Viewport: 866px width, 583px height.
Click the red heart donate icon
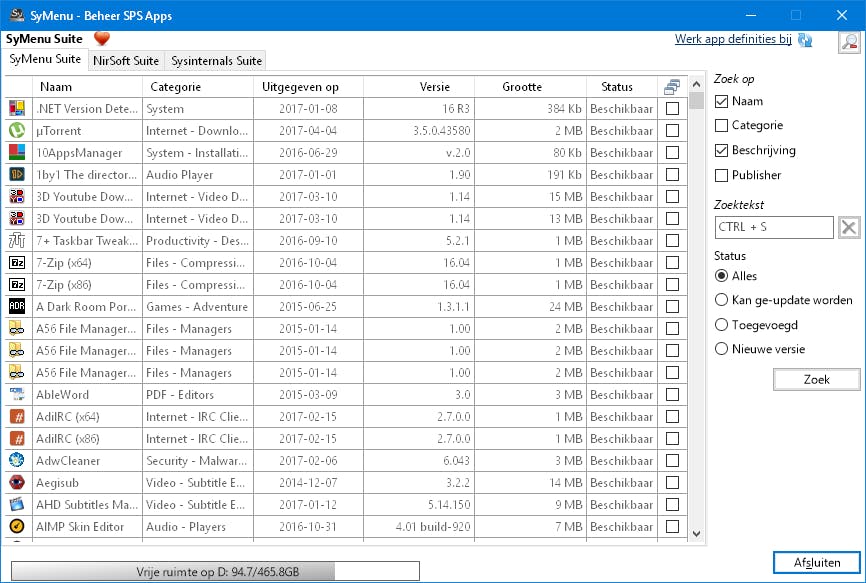[102, 39]
